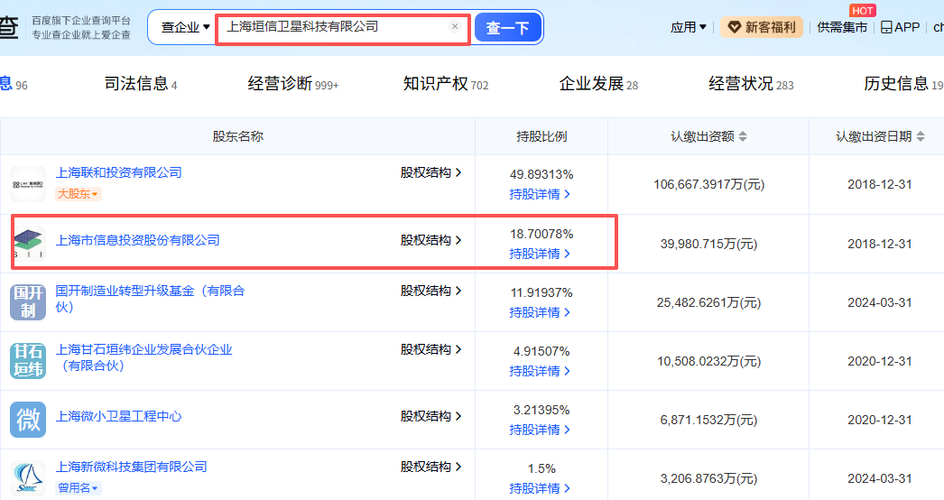The image size is (944, 500).
Task: Expand the 曾用名 tag dropdown
Action: 78,488
